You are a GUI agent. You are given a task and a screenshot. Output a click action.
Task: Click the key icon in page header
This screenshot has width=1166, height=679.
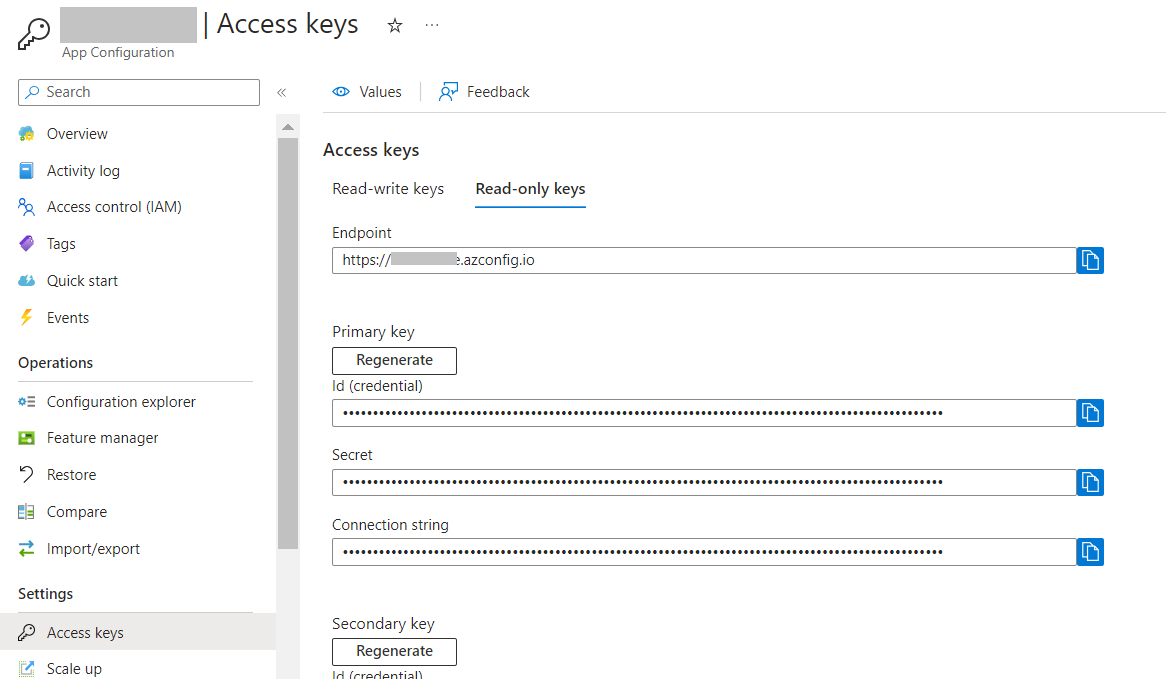tap(33, 33)
